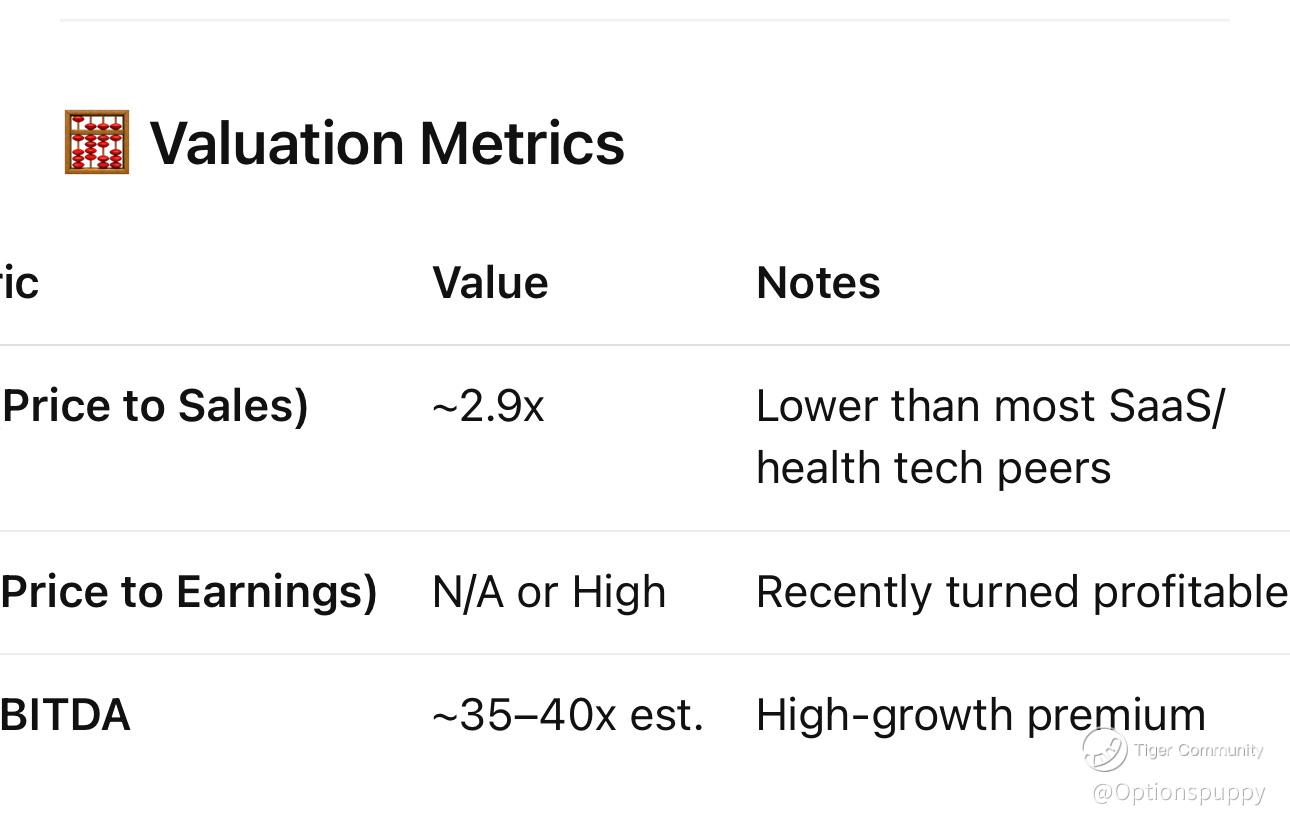Image resolution: width=1290 pixels, height=821 pixels.
Task: Select the Valuation Metrics heading
Action: pos(387,143)
